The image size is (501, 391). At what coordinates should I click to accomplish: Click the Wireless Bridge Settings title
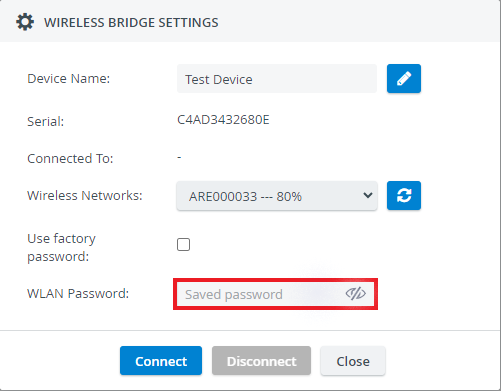131,23
